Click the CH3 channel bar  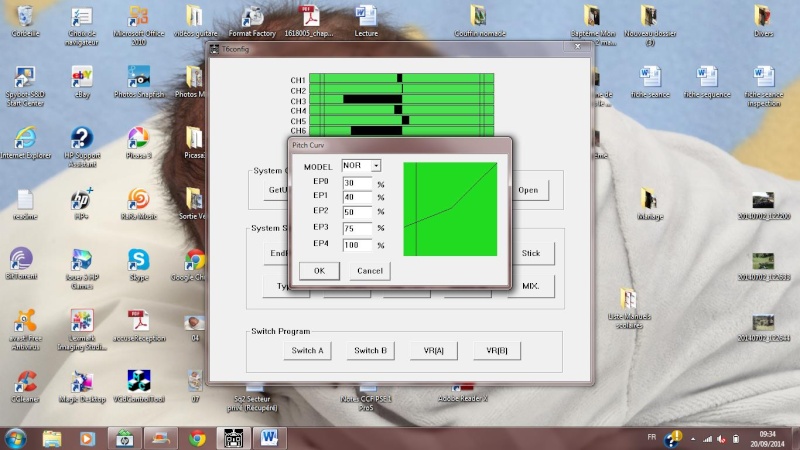[402, 99]
